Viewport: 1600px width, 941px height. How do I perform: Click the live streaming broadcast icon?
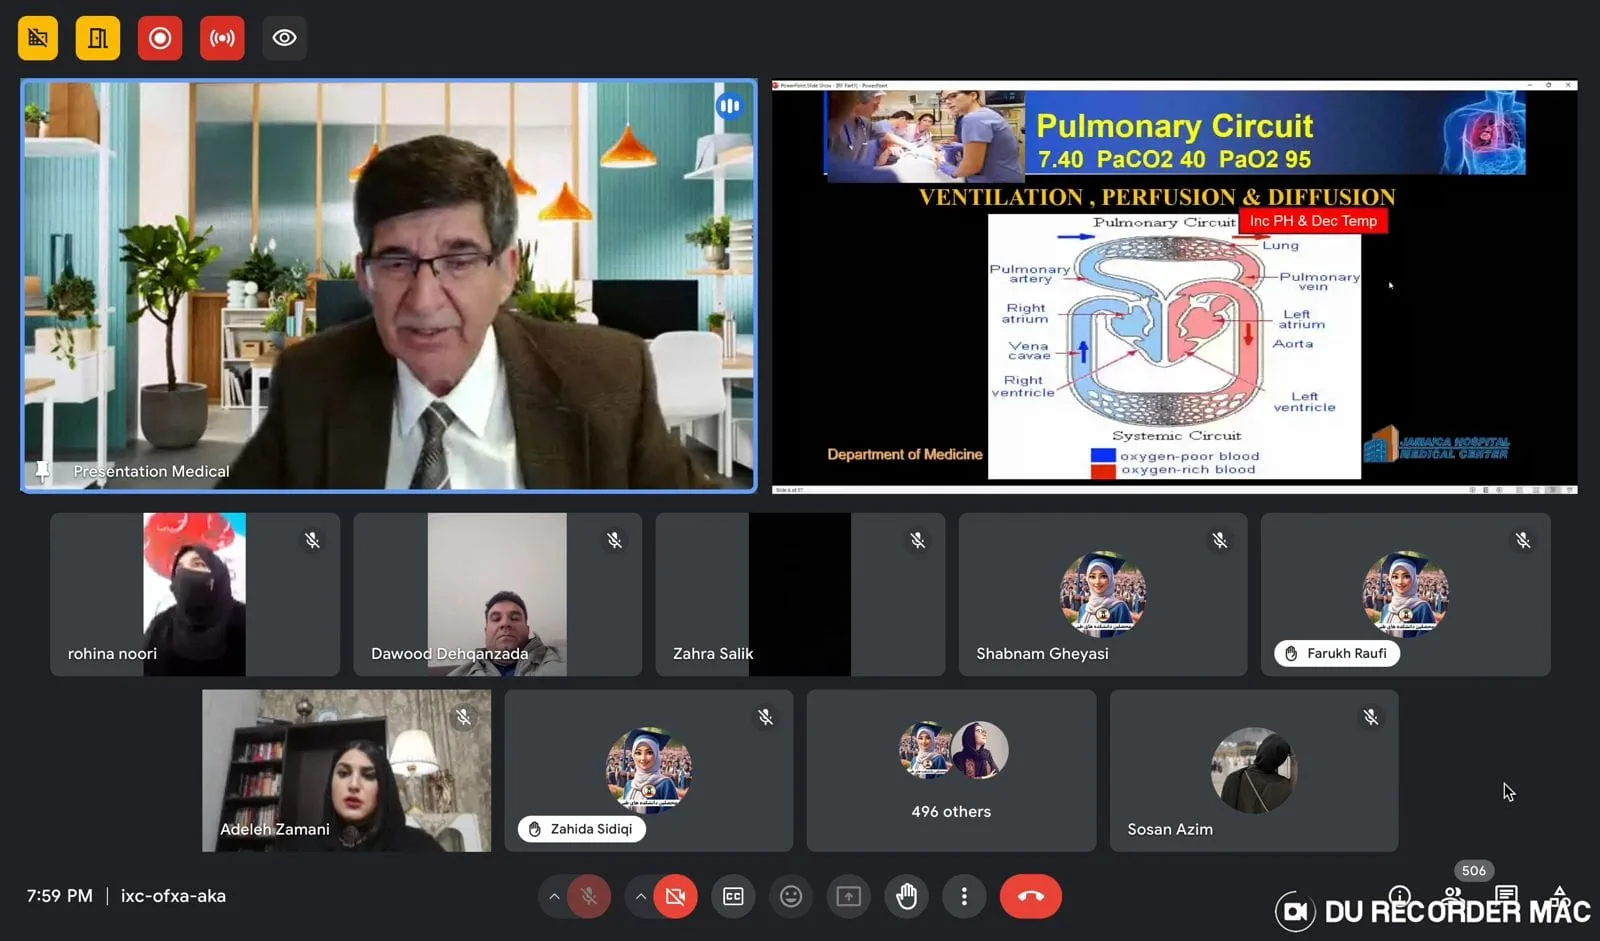tap(222, 38)
